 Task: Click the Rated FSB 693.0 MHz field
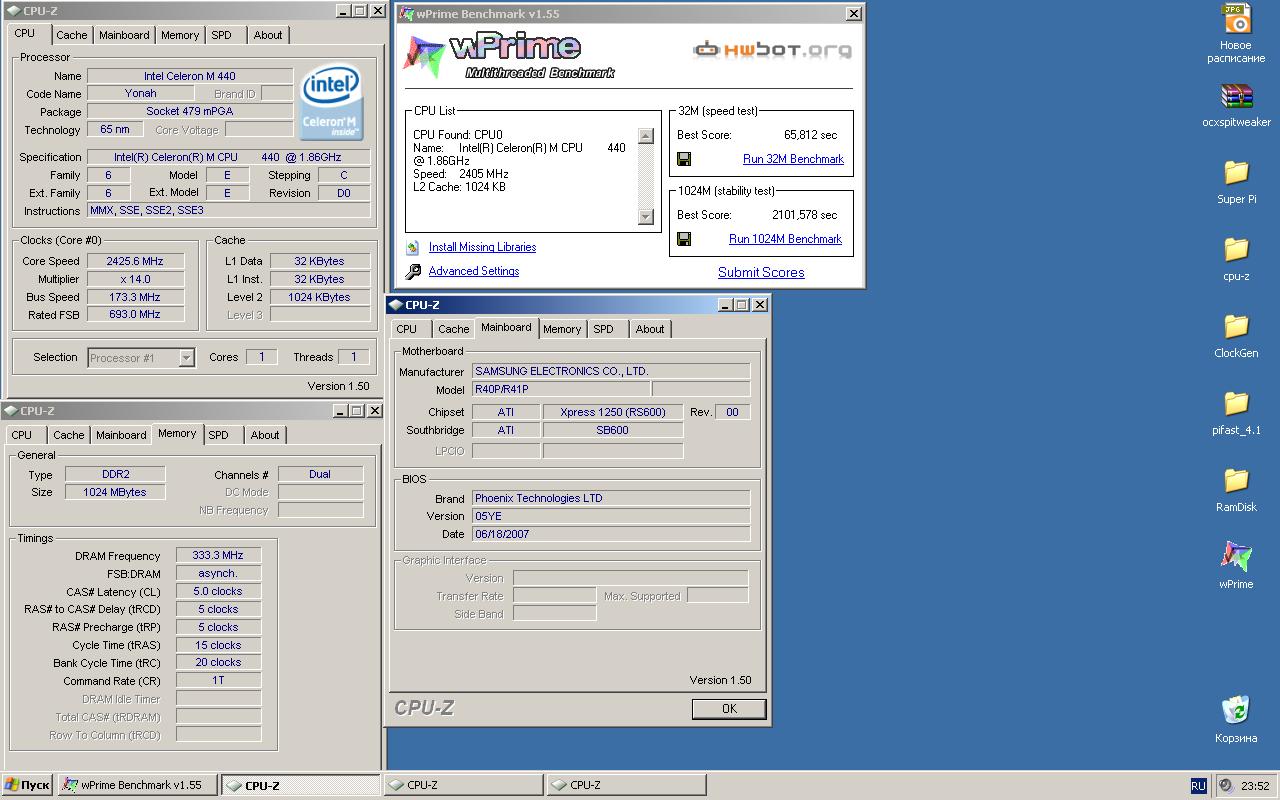coord(135,314)
